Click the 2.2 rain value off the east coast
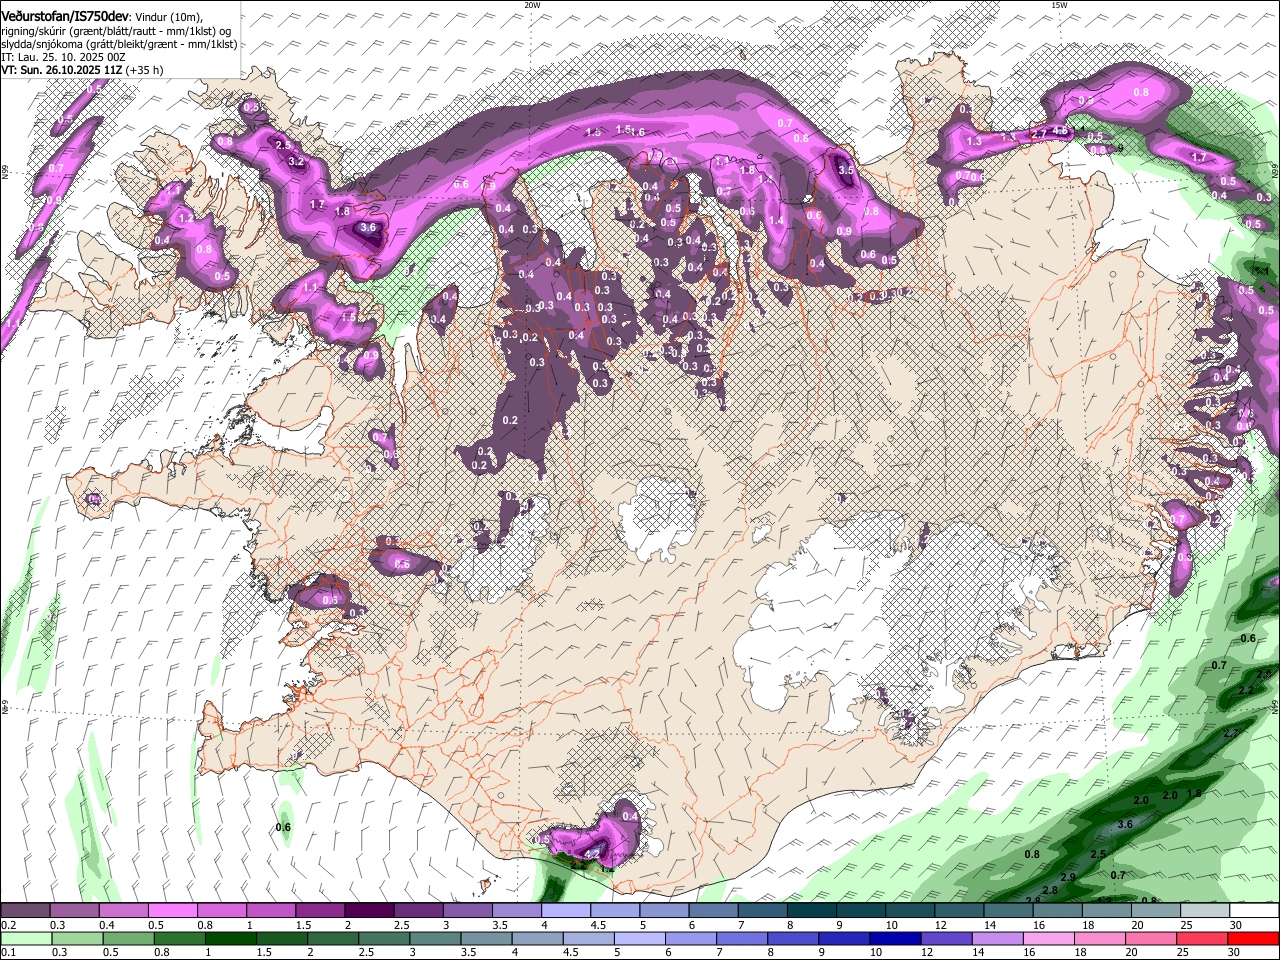This screenshot has height=960, width=1280. (1245, 691)
